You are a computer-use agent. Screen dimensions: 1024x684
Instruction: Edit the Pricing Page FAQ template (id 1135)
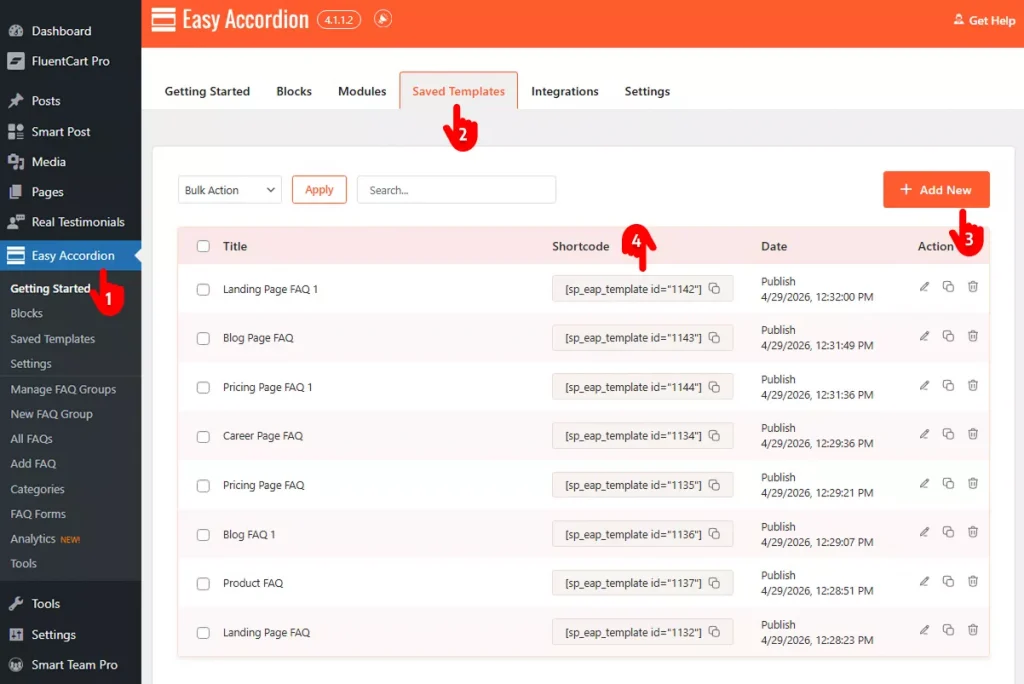(x=924, y=483)
